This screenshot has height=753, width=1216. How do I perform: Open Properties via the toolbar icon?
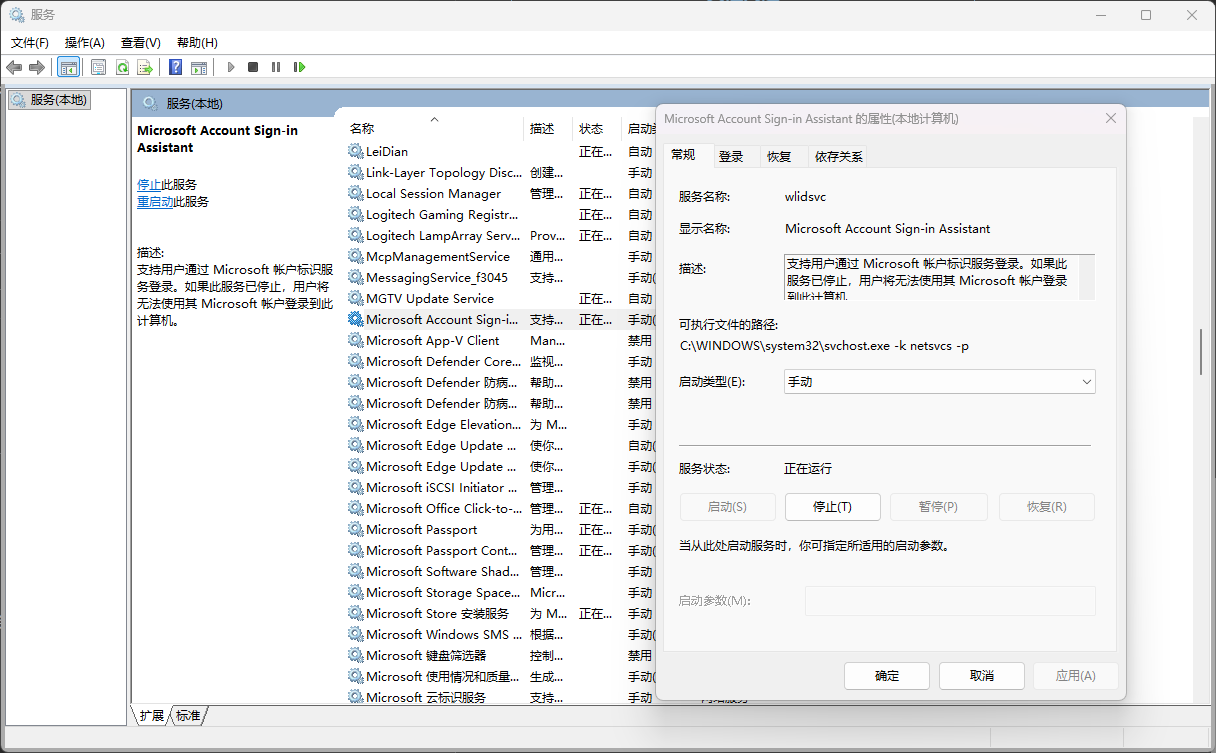click(98, 67)
